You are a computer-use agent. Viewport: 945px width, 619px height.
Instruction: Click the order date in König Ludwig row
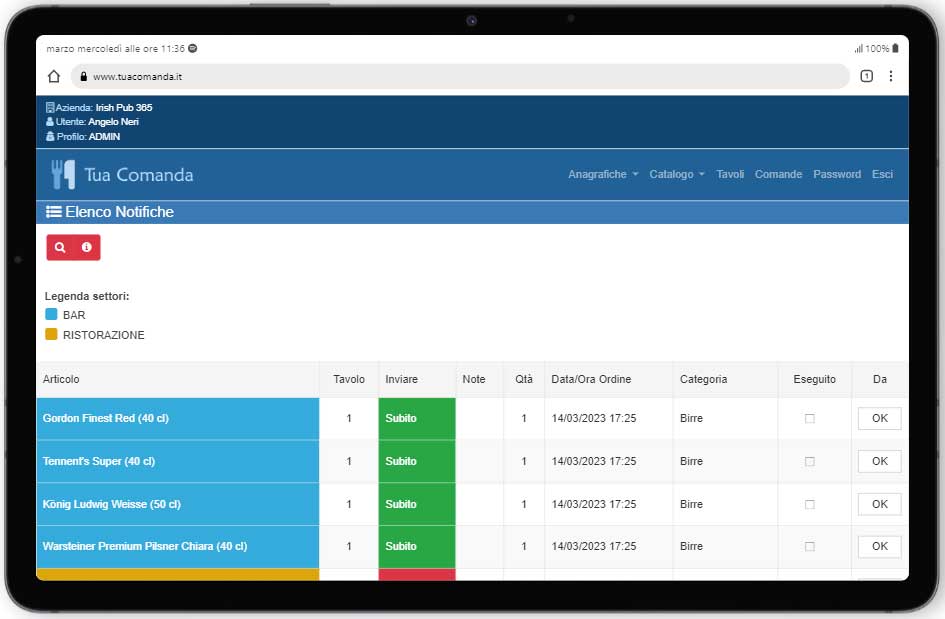(x=594, y=504)
